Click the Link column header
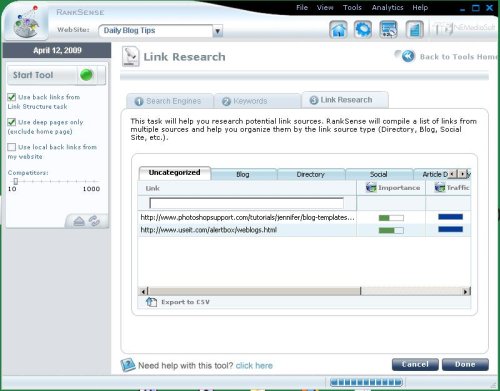Image resolution: width=500 pixels, height=391 pixels. 247,188
